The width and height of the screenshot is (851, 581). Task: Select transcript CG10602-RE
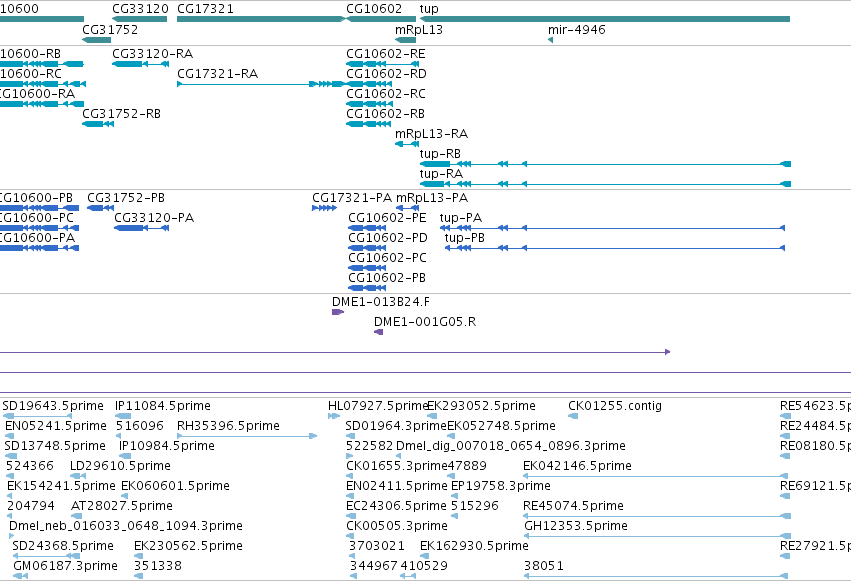click(x=386, y=54)
